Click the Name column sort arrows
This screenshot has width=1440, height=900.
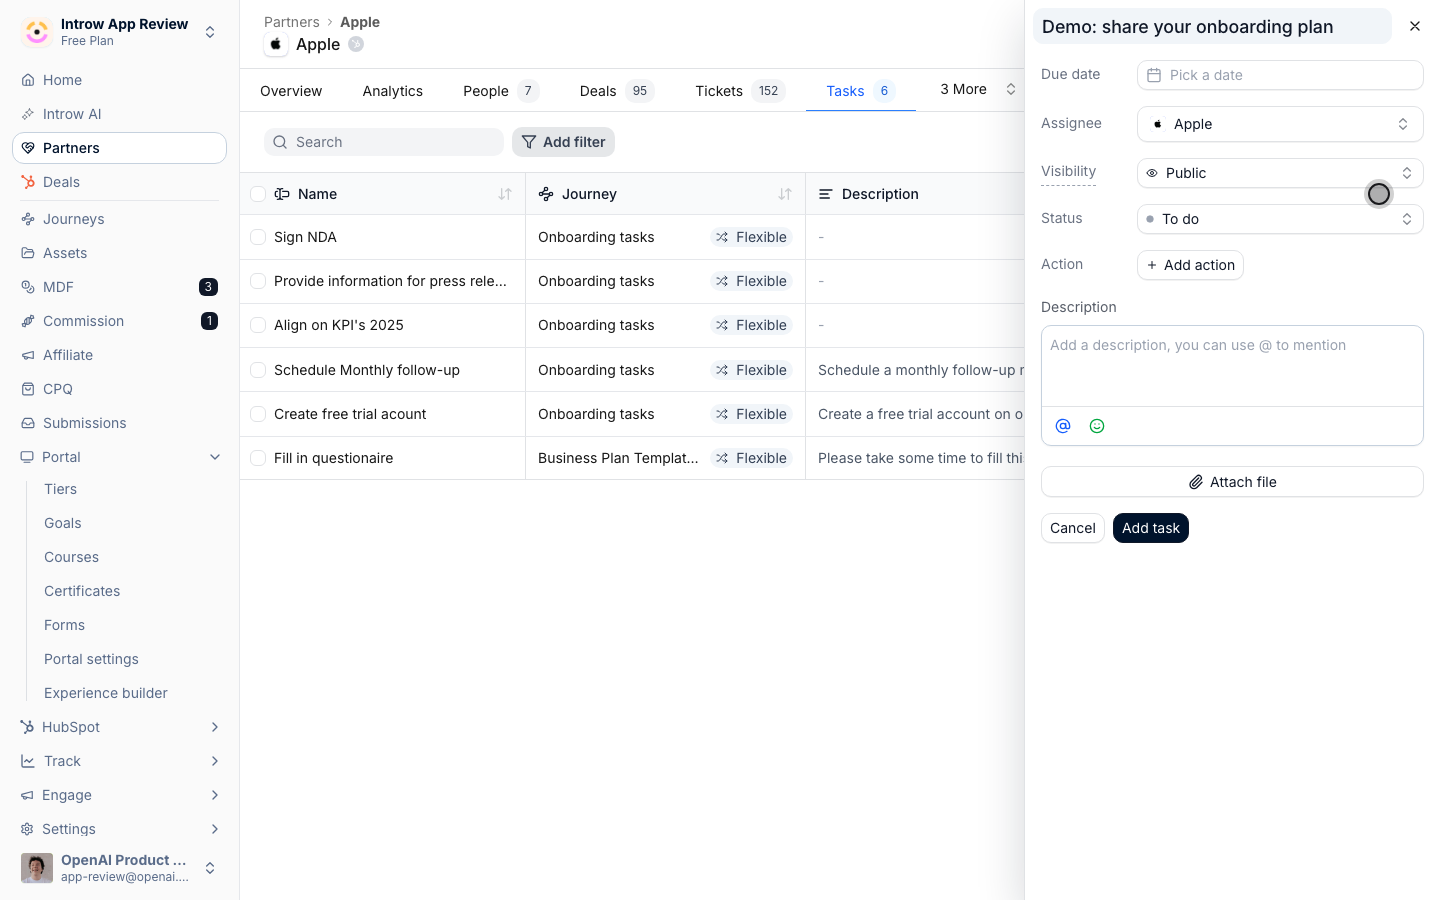pyautogui.click(x=505, y=194)
